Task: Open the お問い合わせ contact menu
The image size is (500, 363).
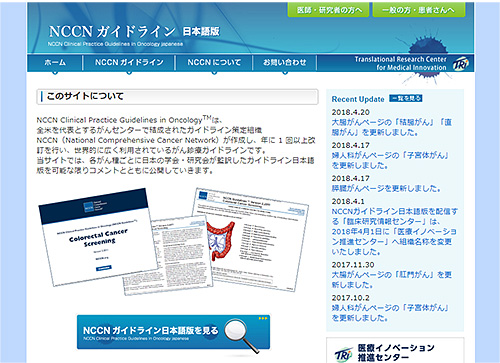Action: pos(285,62)
